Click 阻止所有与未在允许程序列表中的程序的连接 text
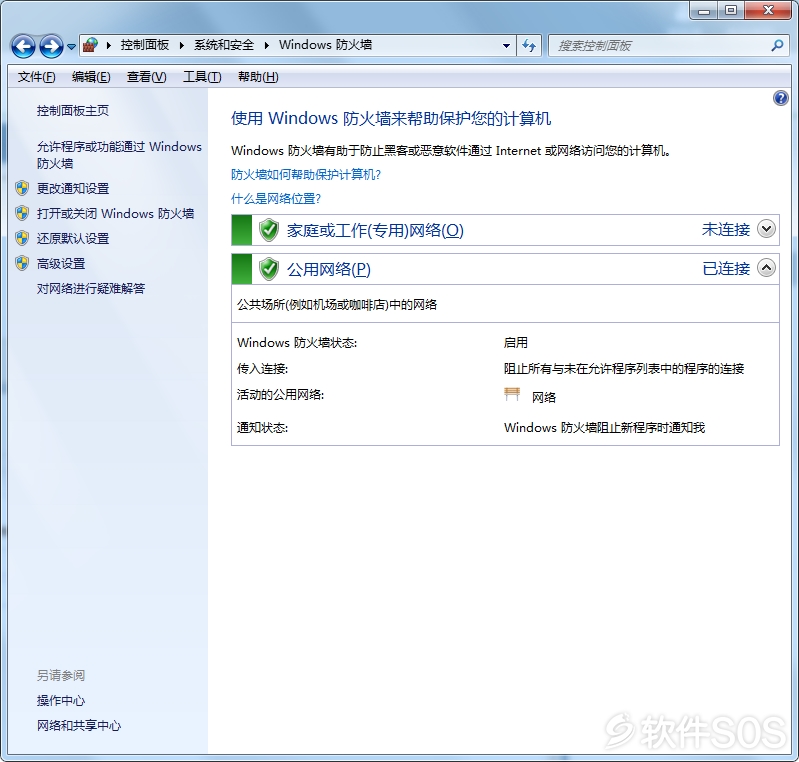The height and width of the screenshot is (762, 799). (624, 369)
